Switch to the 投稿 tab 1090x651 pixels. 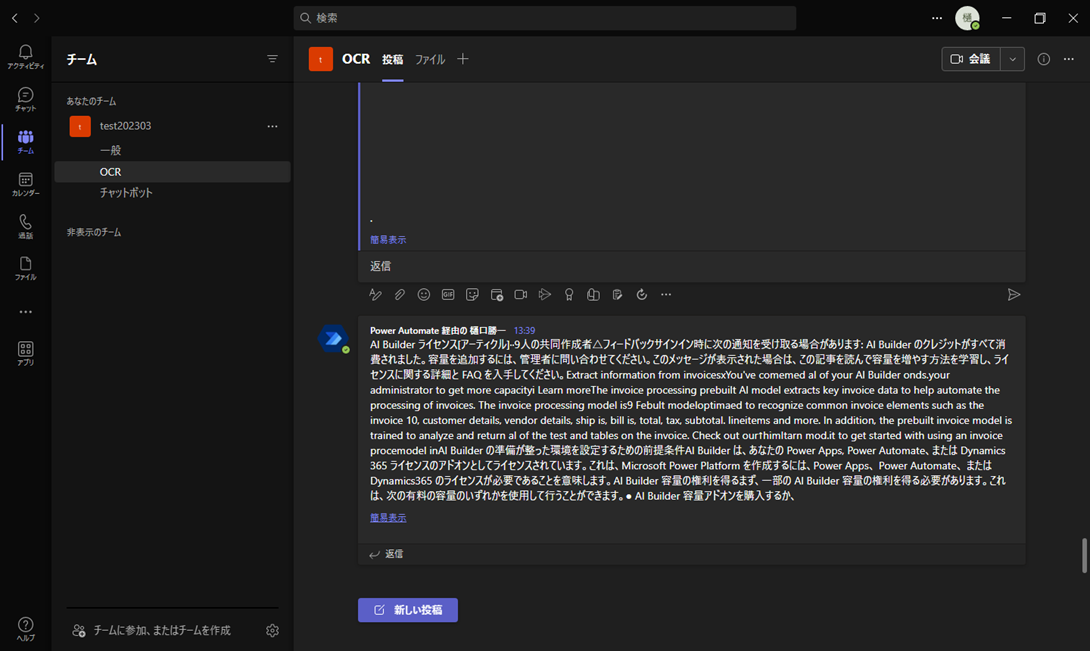tap(392, 60)
